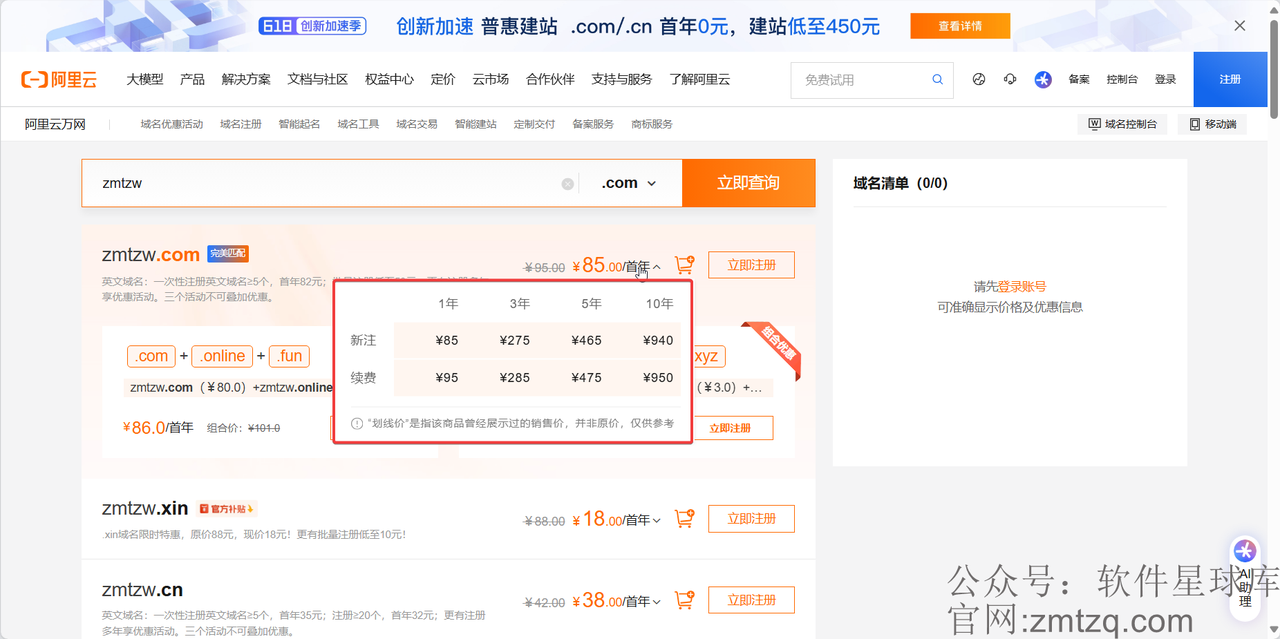Screen dimensions: 1280x639
Task: Open the 支持与服务 menu
Action: point(621,79)
